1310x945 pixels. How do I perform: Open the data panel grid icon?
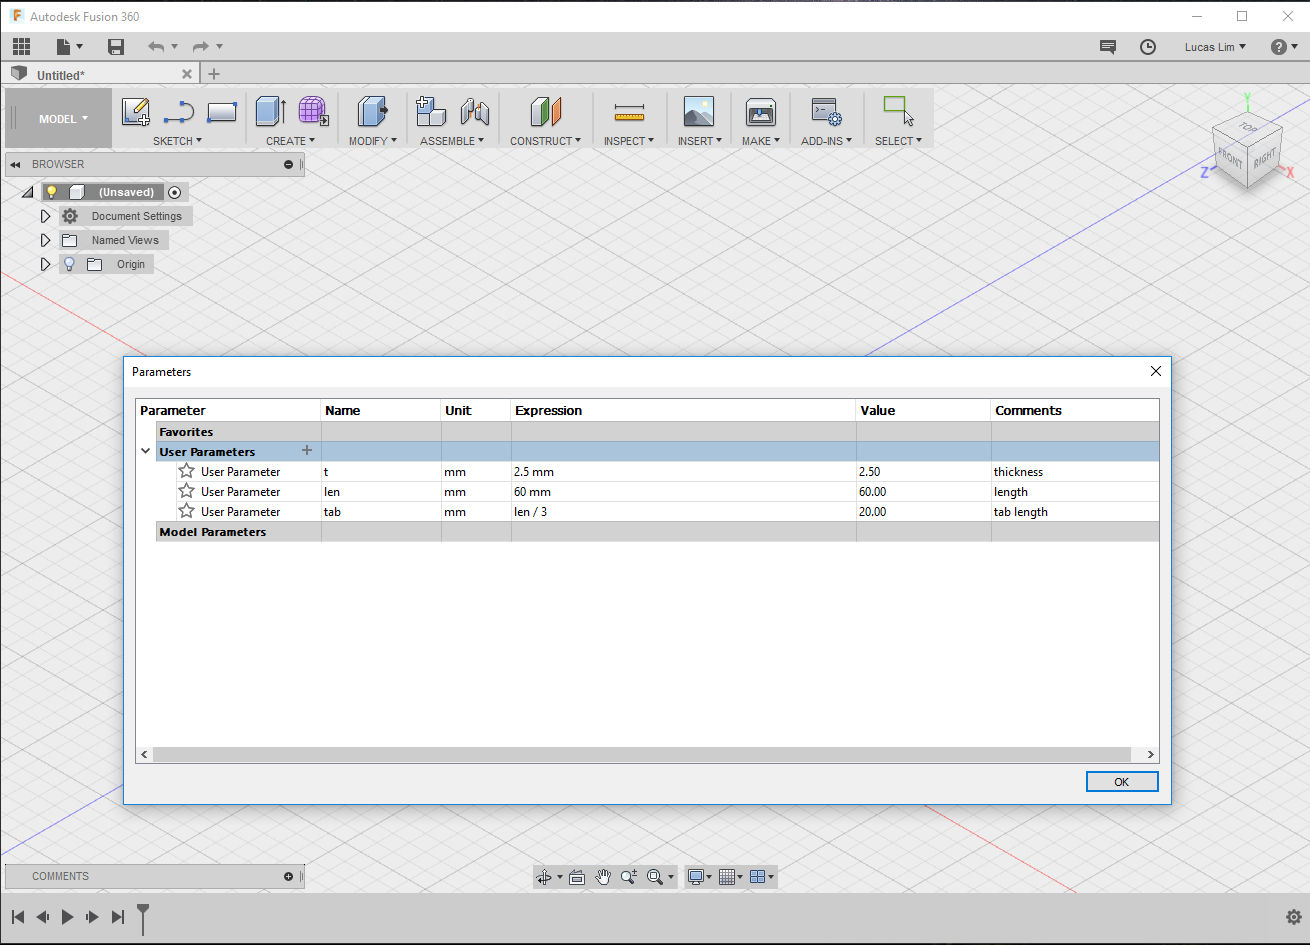(22, 46)
